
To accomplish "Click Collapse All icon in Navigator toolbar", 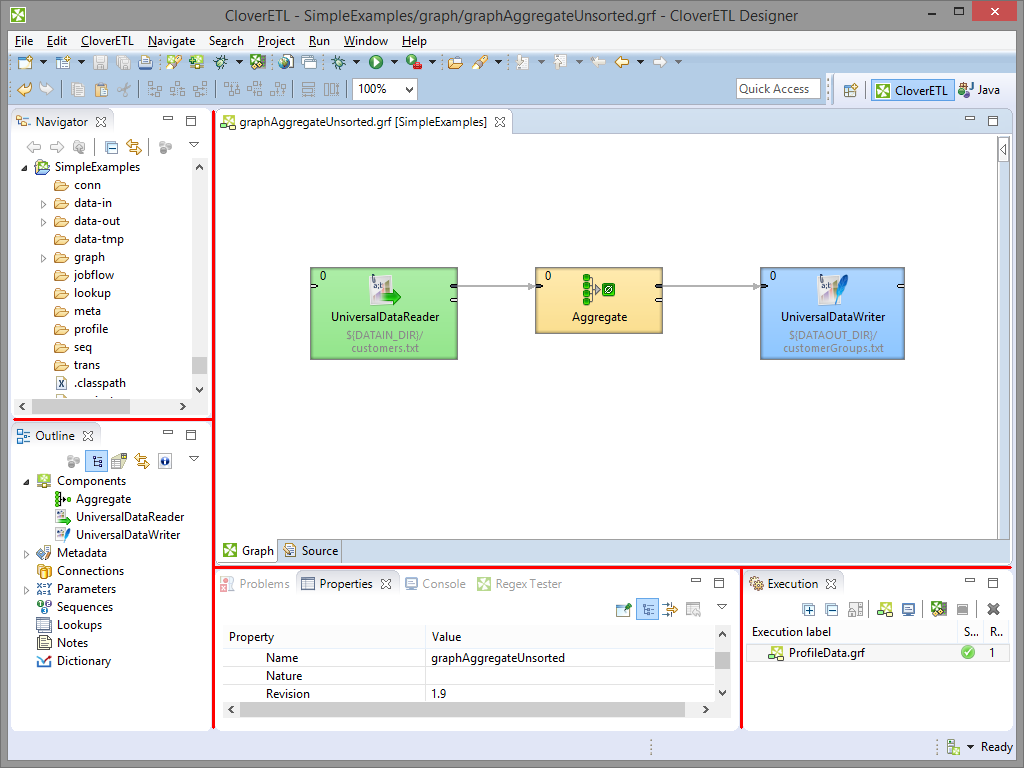I will pyautogui.click(x=112, y=147).
